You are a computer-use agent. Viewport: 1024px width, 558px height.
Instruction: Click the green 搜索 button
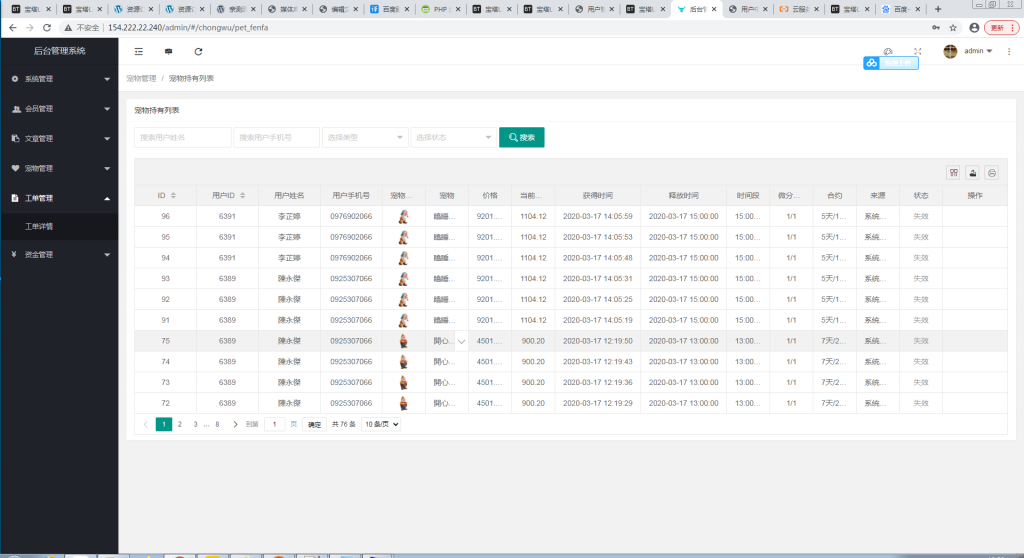pos(521,137)
